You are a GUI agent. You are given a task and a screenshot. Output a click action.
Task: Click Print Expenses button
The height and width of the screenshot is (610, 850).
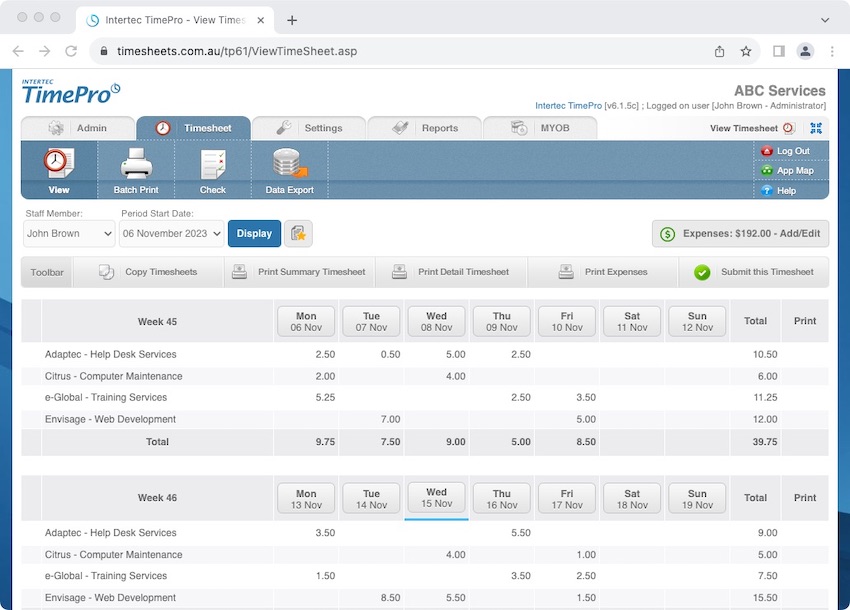coord(603,272)
